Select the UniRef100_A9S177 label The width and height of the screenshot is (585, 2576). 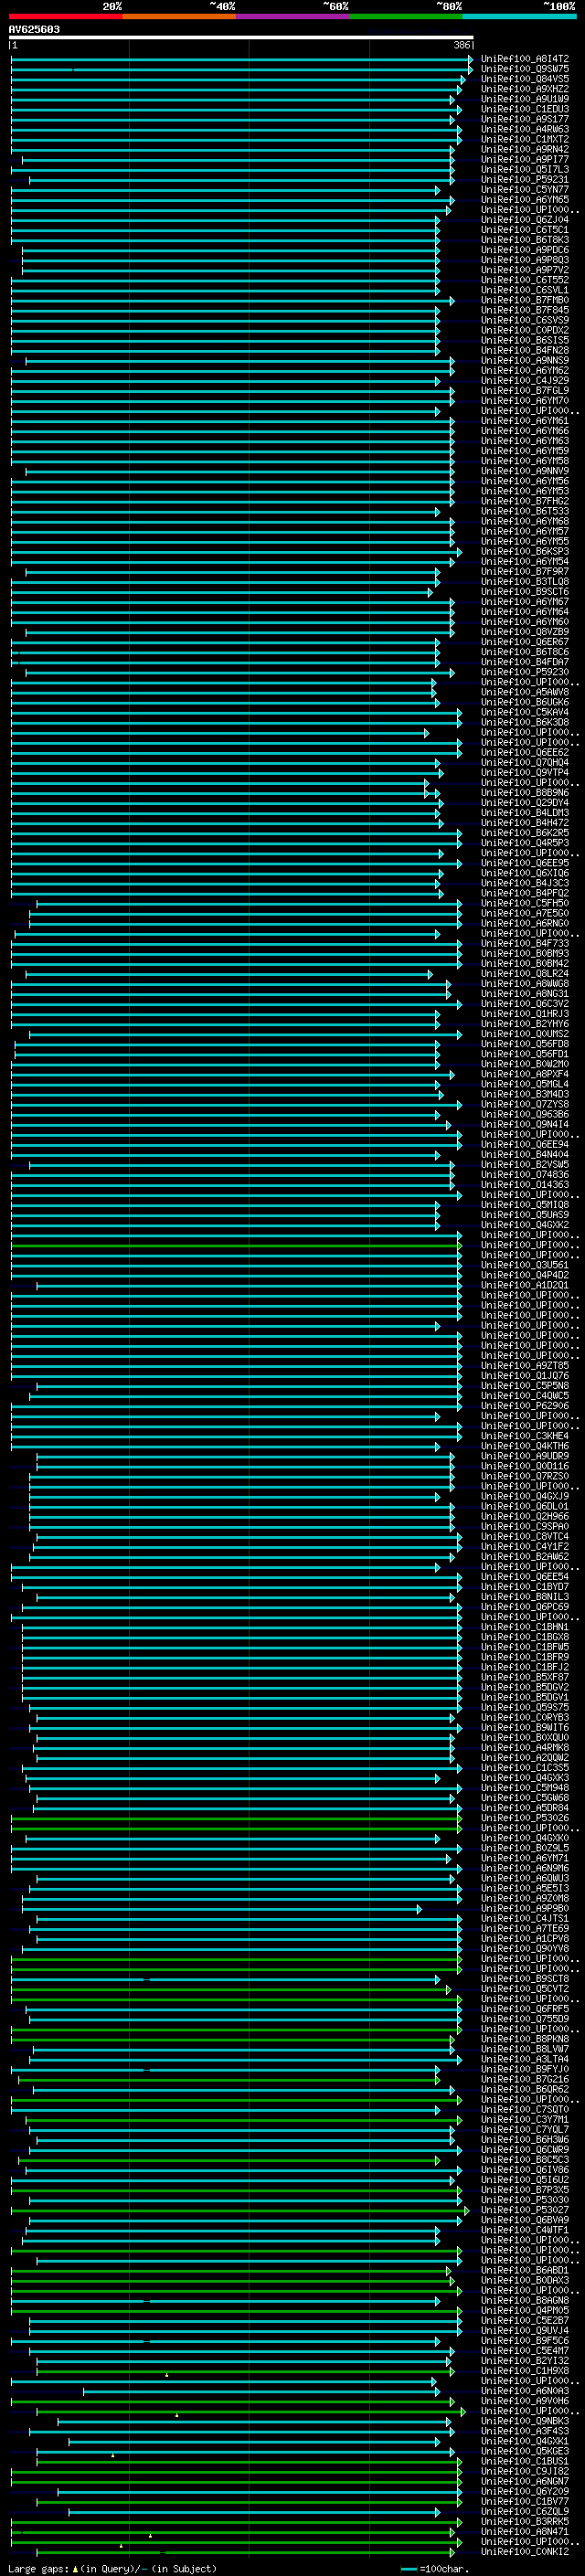(x=525, y=119)
